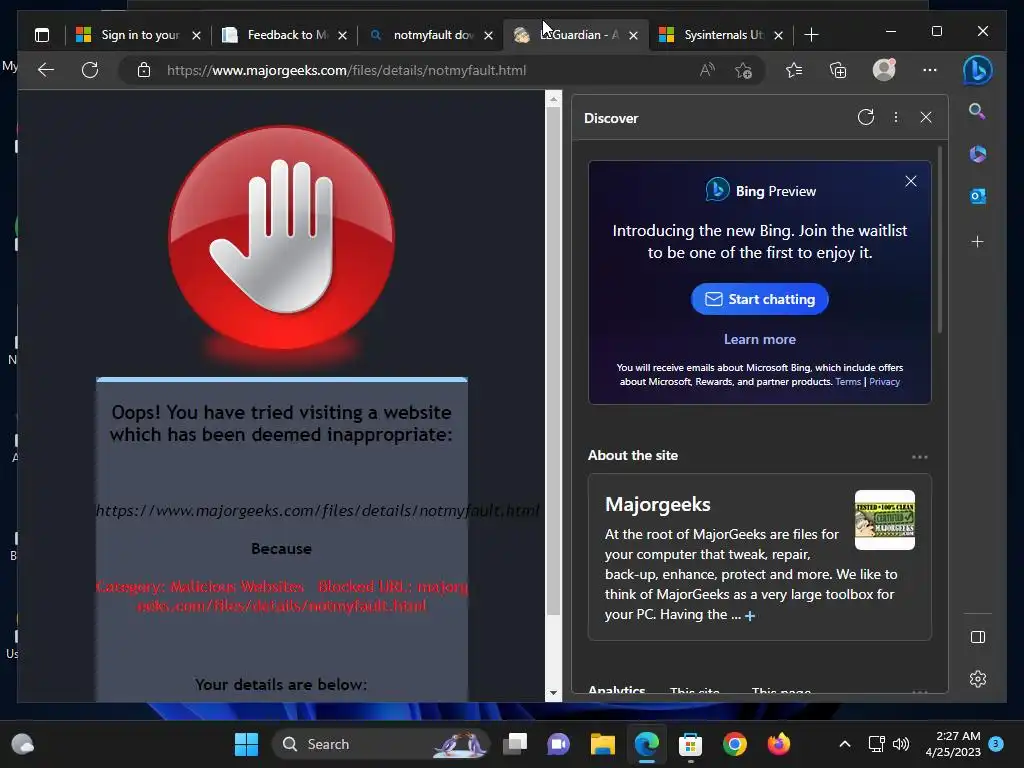Refresh the Discover panel
1024x768 pixels.
coord(866,118)
